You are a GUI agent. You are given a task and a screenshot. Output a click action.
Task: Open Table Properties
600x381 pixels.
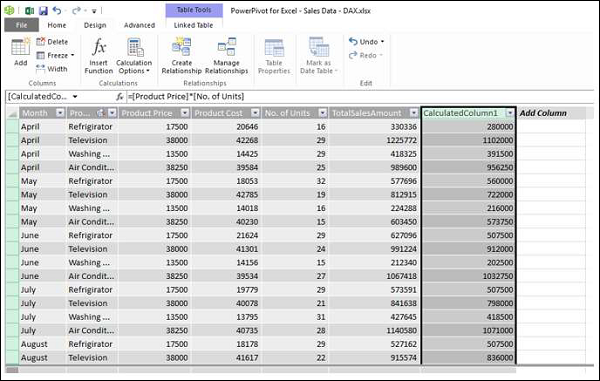[274, 56]
